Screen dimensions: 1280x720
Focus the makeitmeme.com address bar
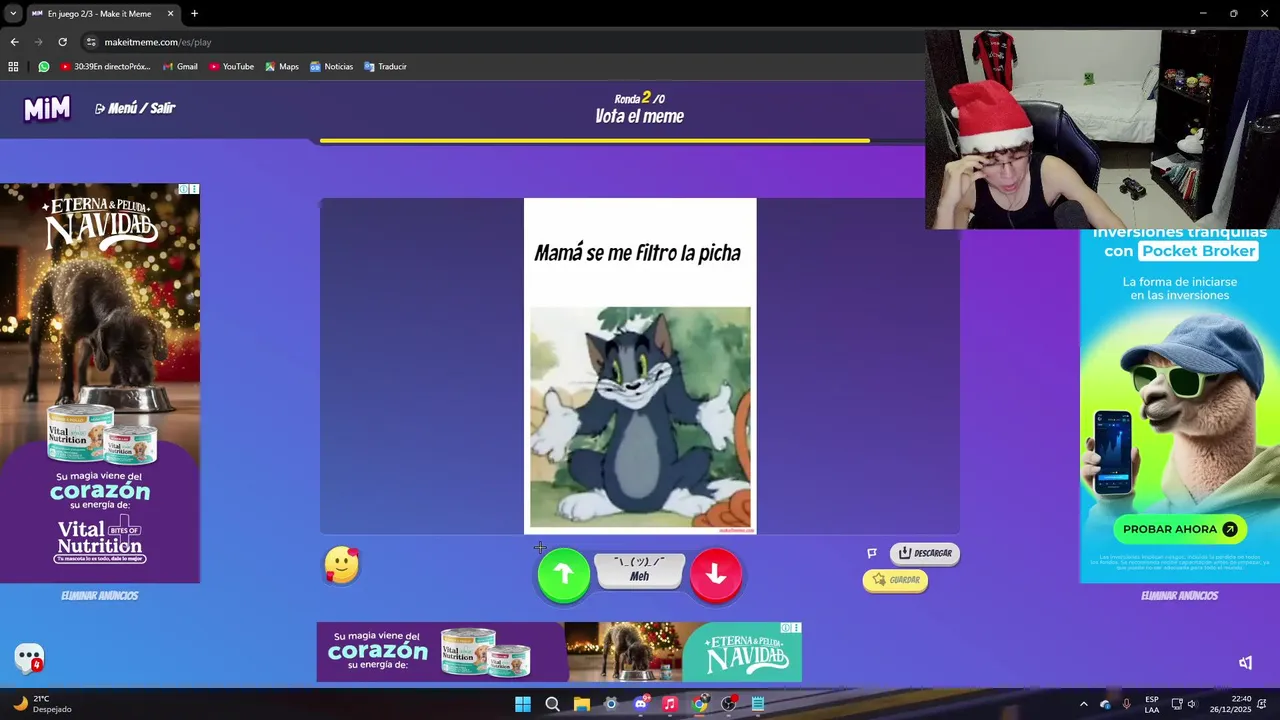pos(500,42)
